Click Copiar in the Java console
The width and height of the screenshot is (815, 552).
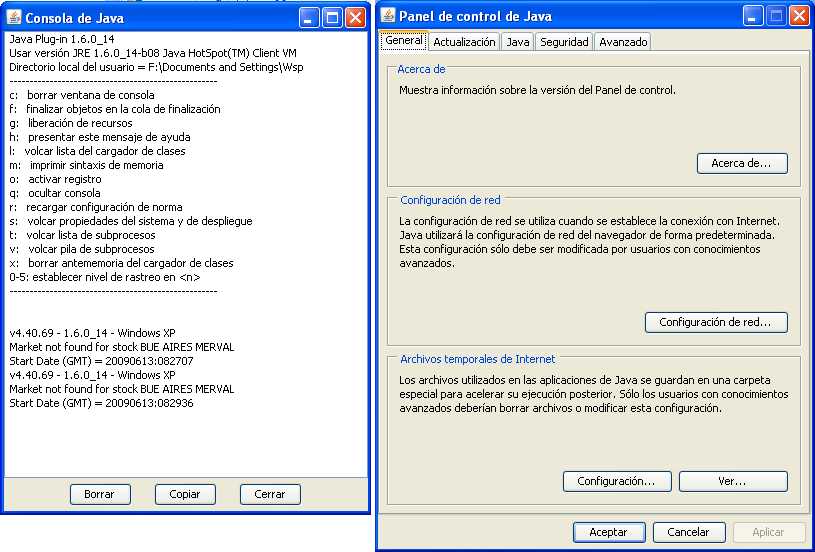click(185, 494)
